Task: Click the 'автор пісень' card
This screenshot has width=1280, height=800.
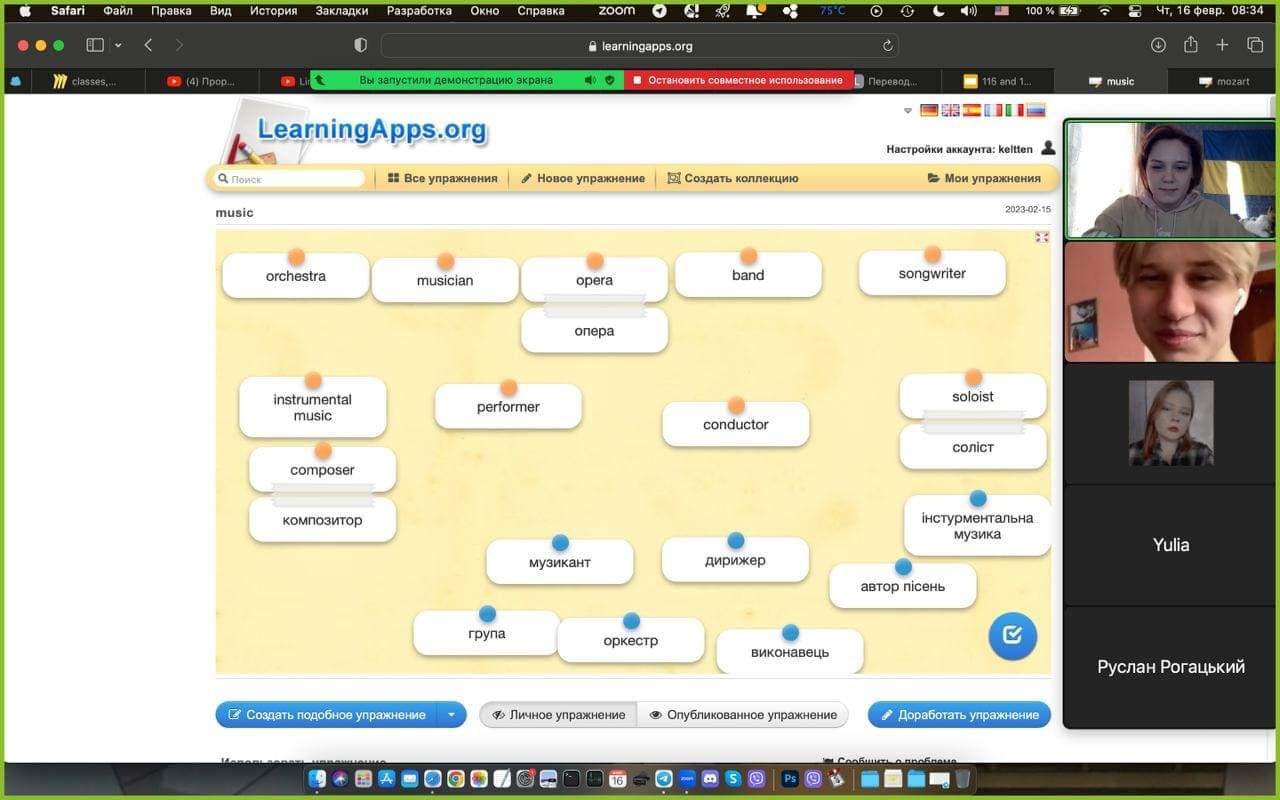Action: point(903,586)
